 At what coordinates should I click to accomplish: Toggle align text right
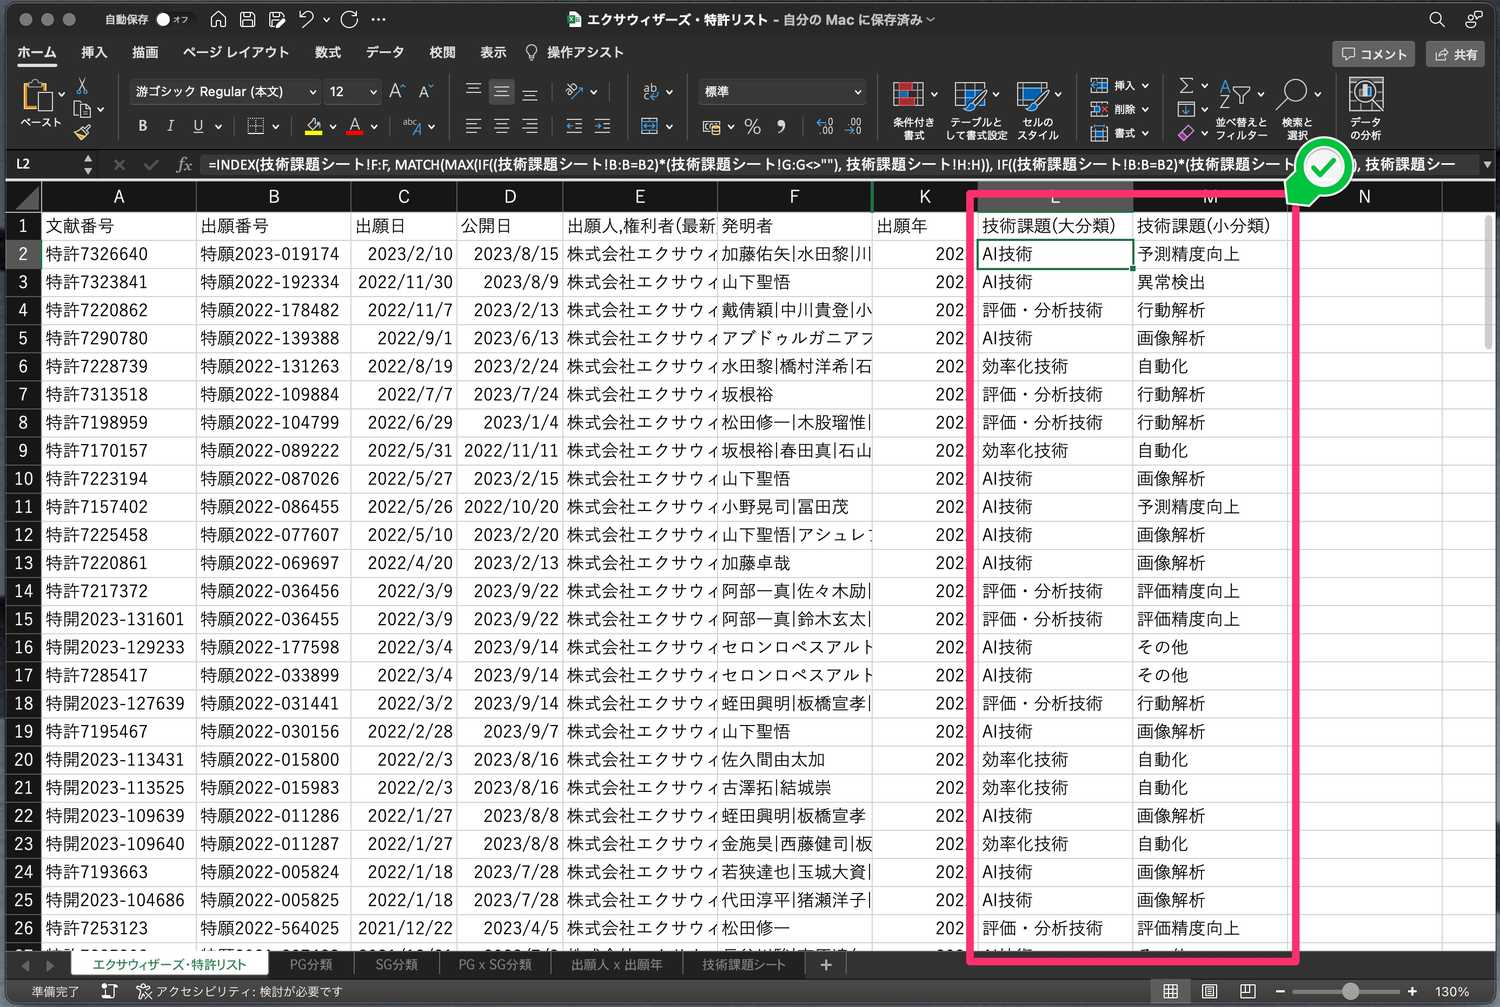pos(530,126)
